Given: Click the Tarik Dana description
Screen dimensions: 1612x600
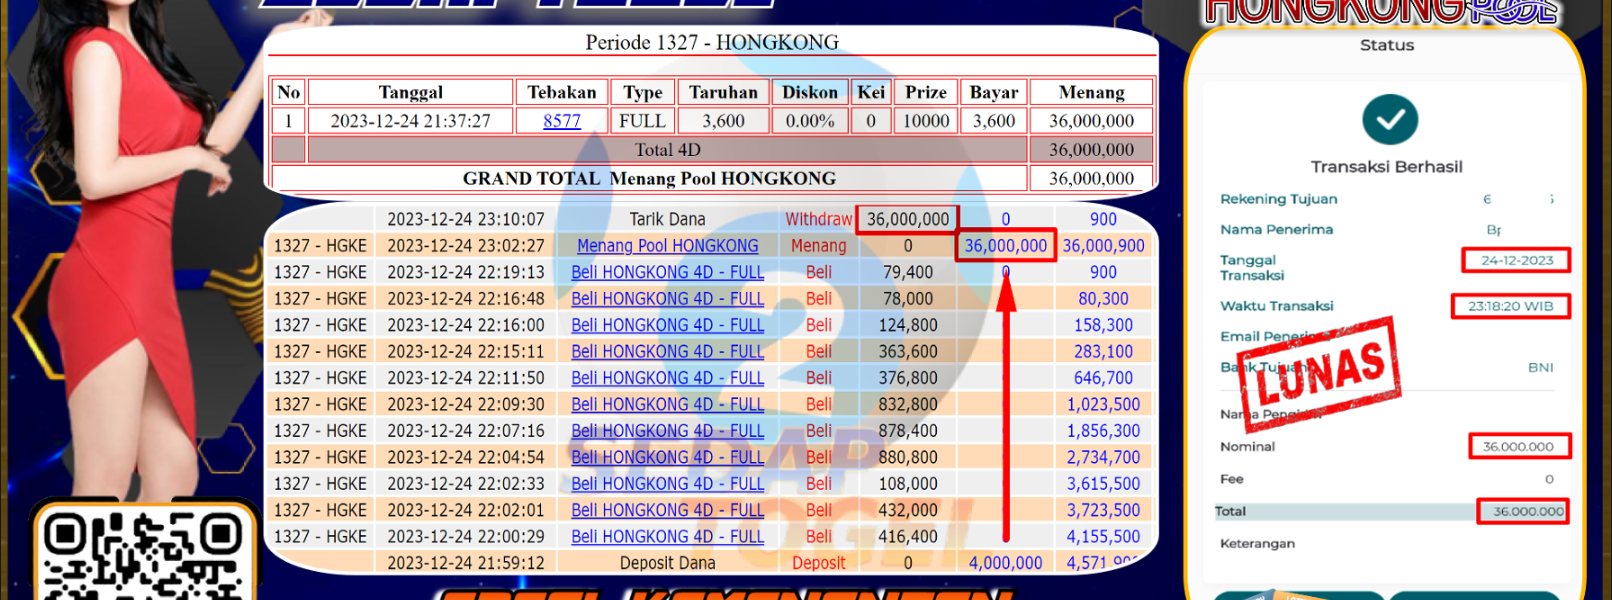Looking at the screenshot, I should [667, 219].
